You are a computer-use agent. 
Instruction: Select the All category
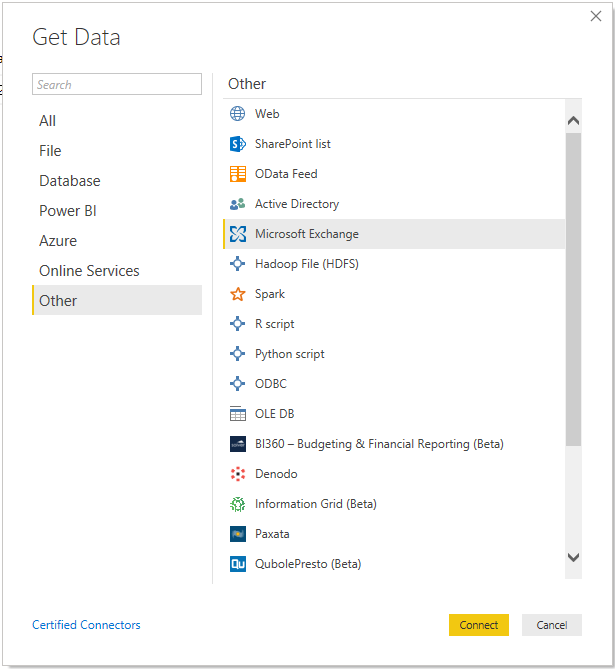[x=117, y=121]
